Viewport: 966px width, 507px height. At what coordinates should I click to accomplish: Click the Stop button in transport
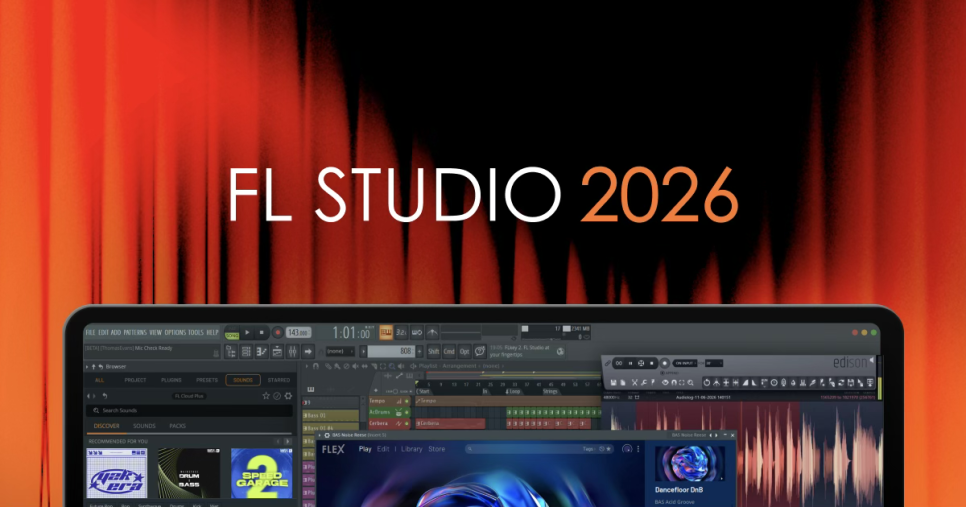tap(262, 332)
